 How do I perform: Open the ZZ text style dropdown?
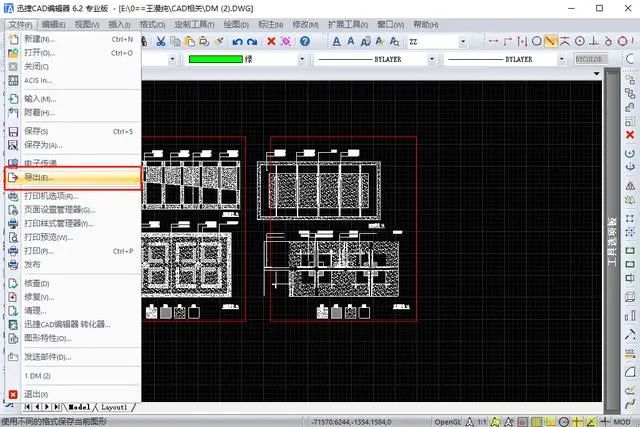(463, 41)
